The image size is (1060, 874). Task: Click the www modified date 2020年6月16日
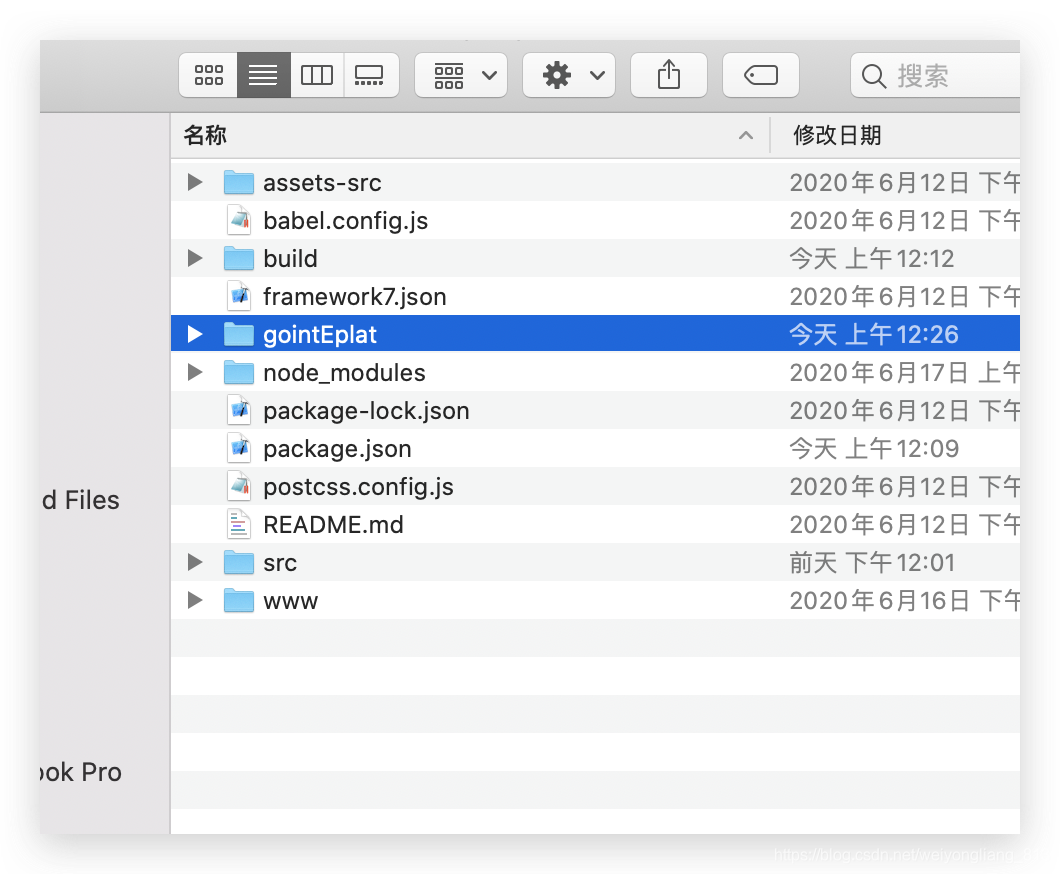(880, 600)
